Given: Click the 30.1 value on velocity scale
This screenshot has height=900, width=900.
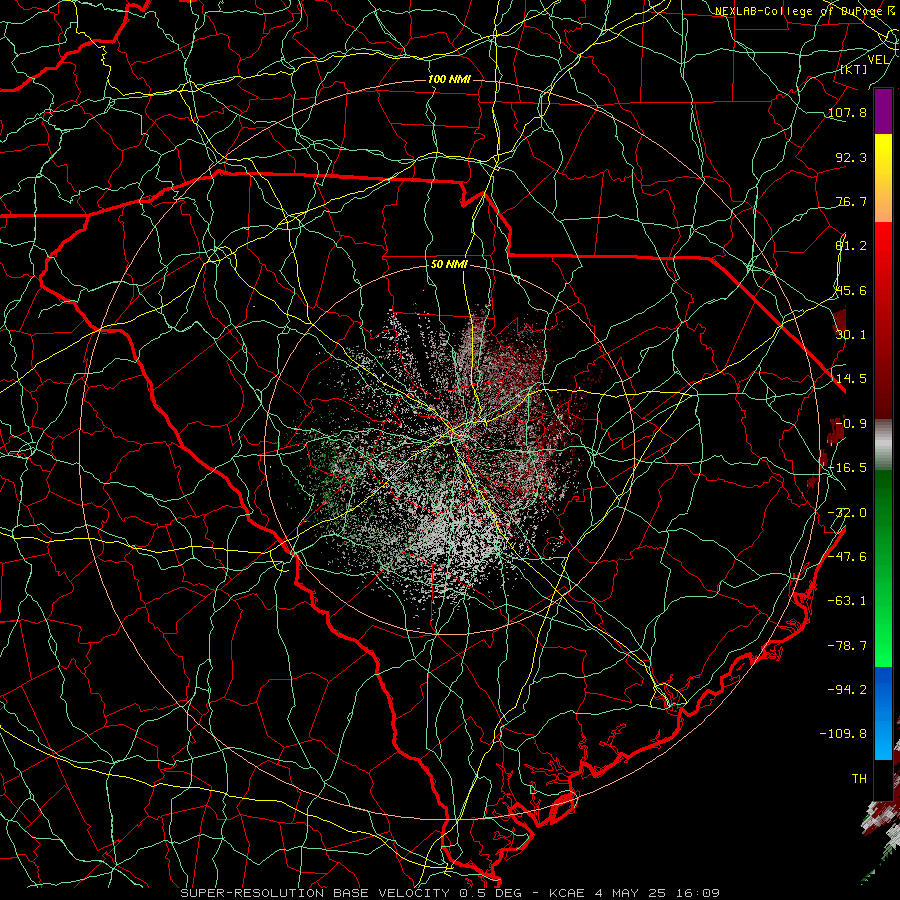Looking at the screenshot, I should [x=851, y=335].
